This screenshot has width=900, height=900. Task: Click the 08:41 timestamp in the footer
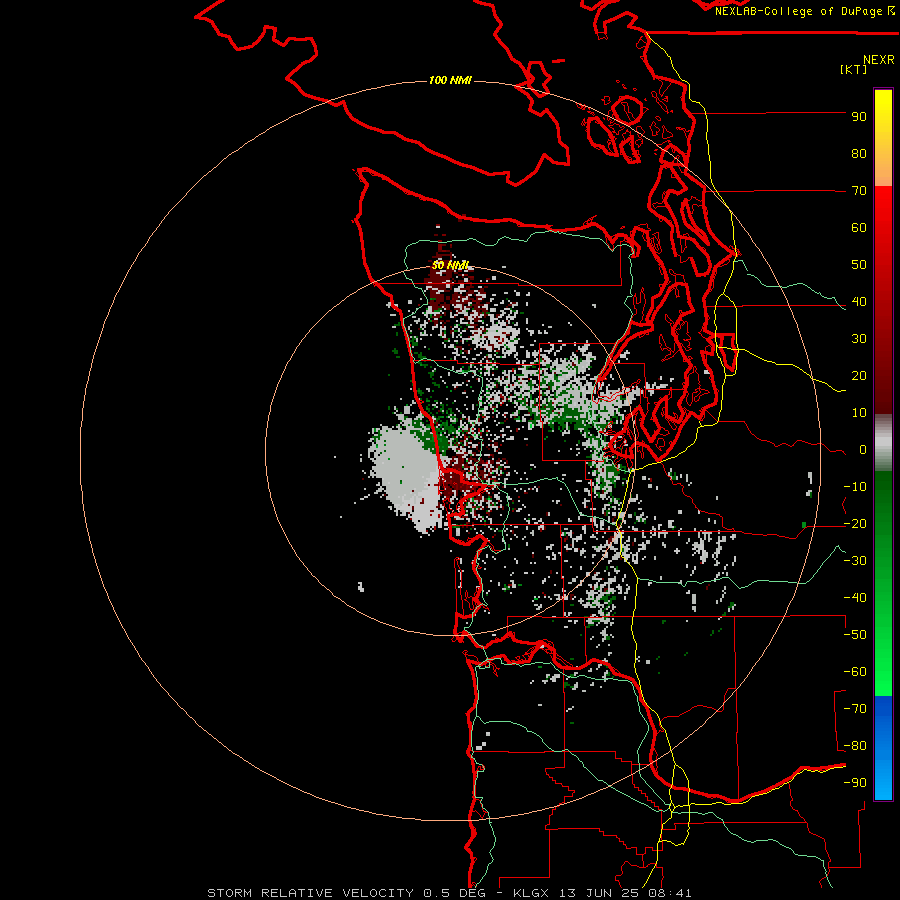[669, 893]
